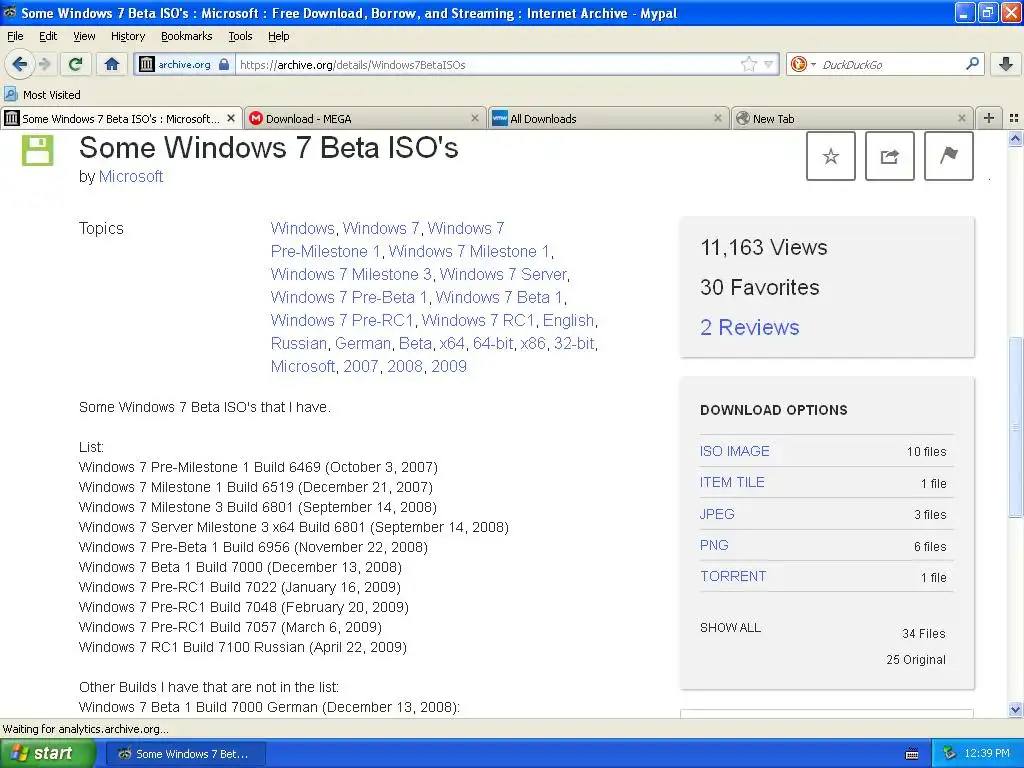Click the Mypal taskbar button
The image size is (1024, 768).
click(185, 754)
